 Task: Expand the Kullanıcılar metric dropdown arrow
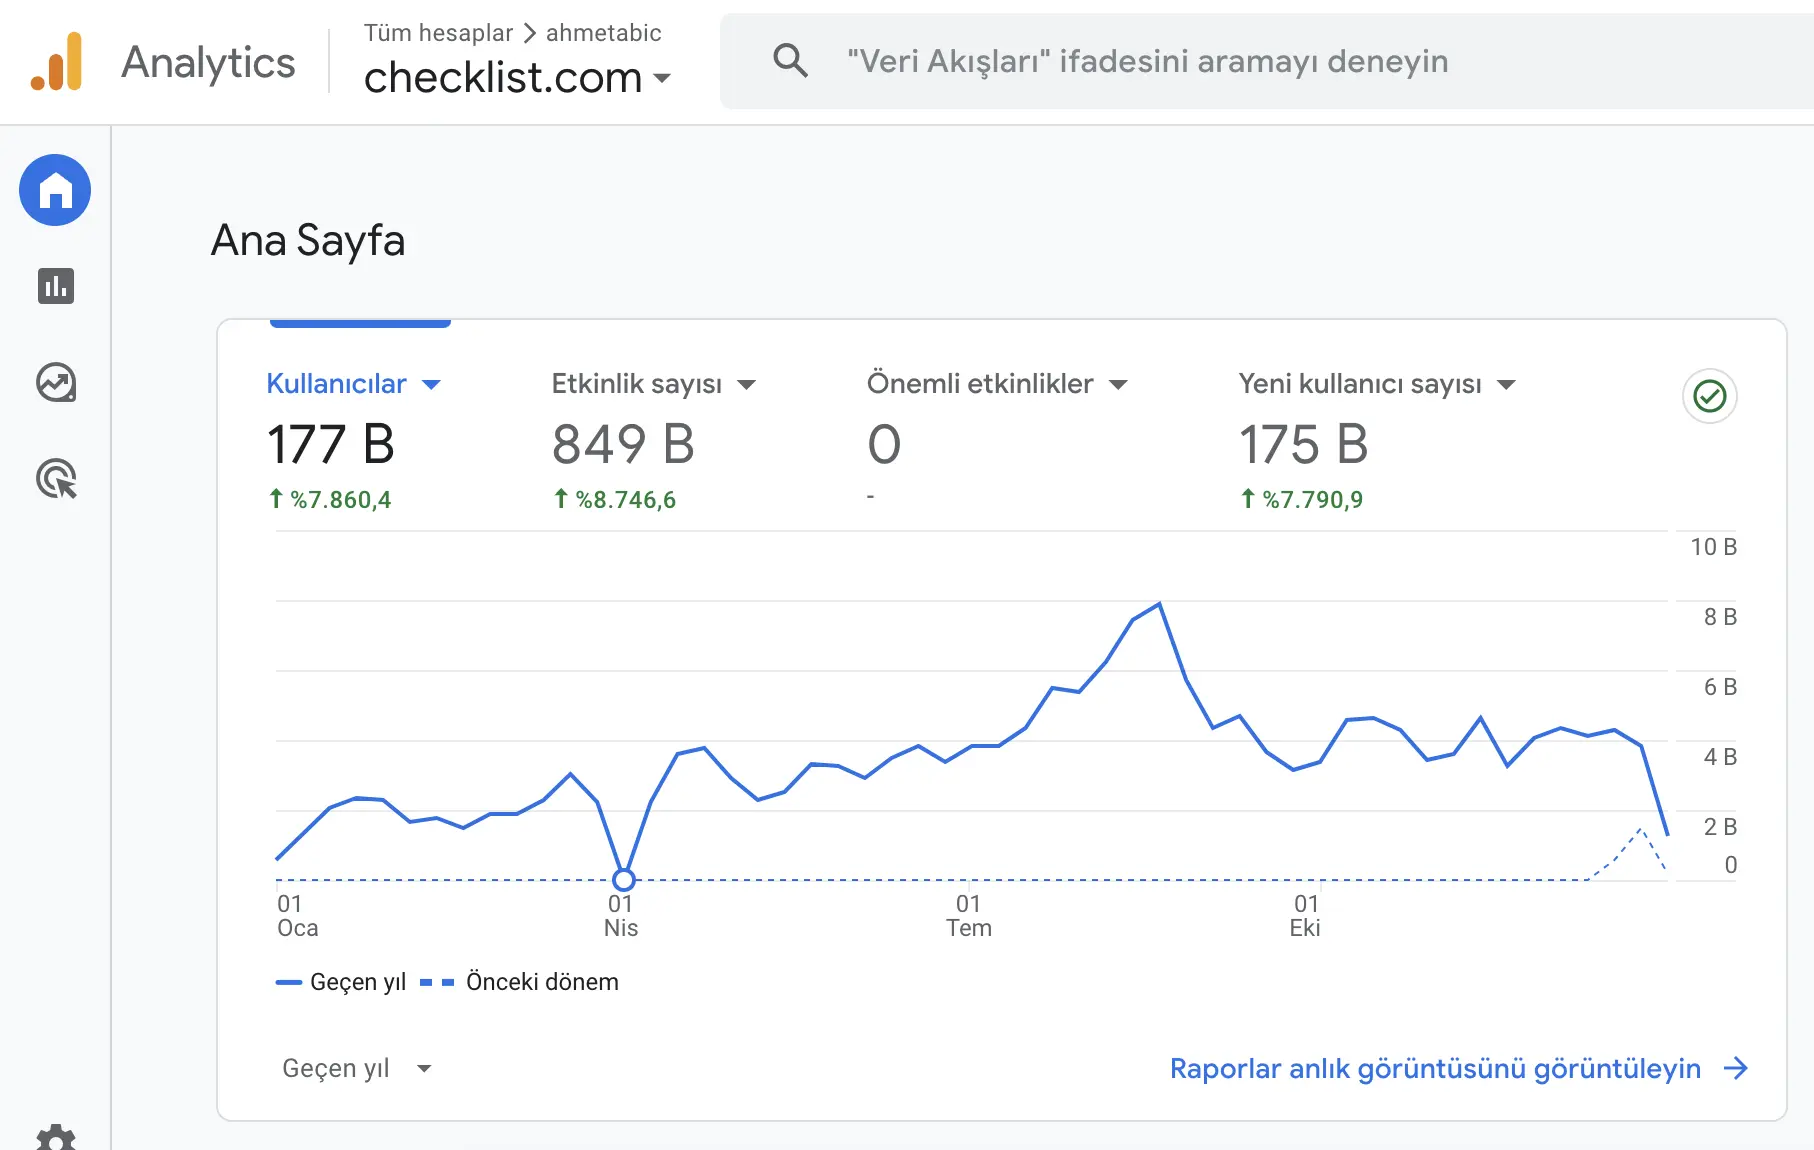coord(432,384)
